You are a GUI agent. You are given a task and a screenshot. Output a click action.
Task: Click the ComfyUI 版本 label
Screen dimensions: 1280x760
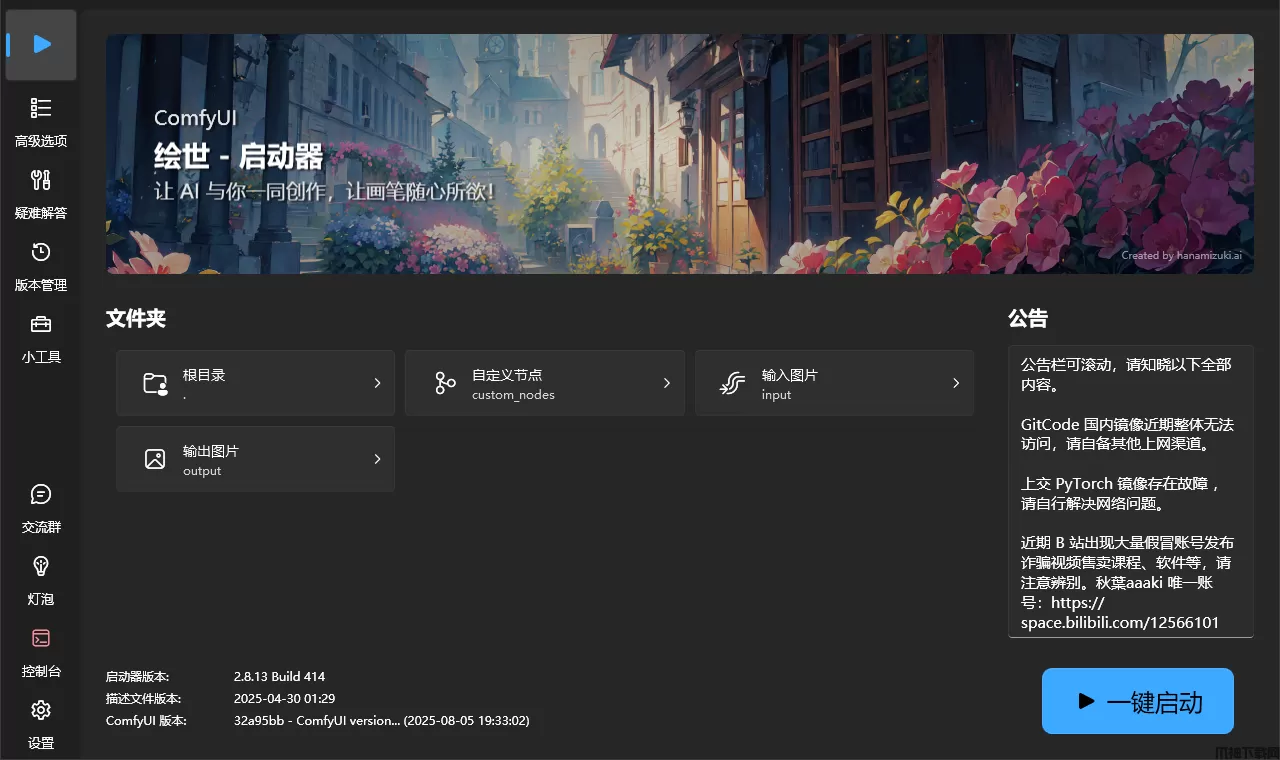point(146,720)
